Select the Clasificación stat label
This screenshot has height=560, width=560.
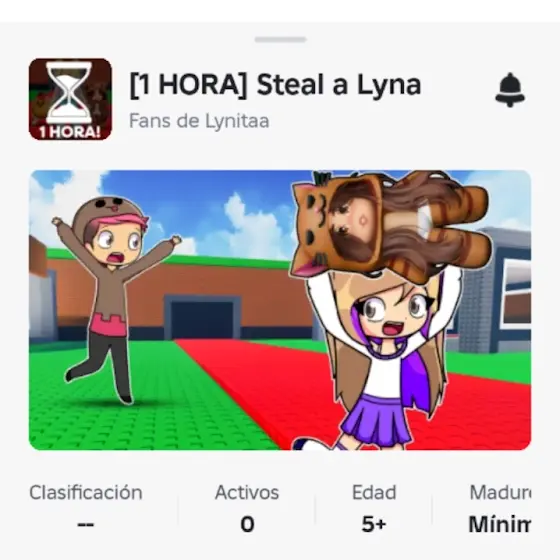click(x=86, y=492)
